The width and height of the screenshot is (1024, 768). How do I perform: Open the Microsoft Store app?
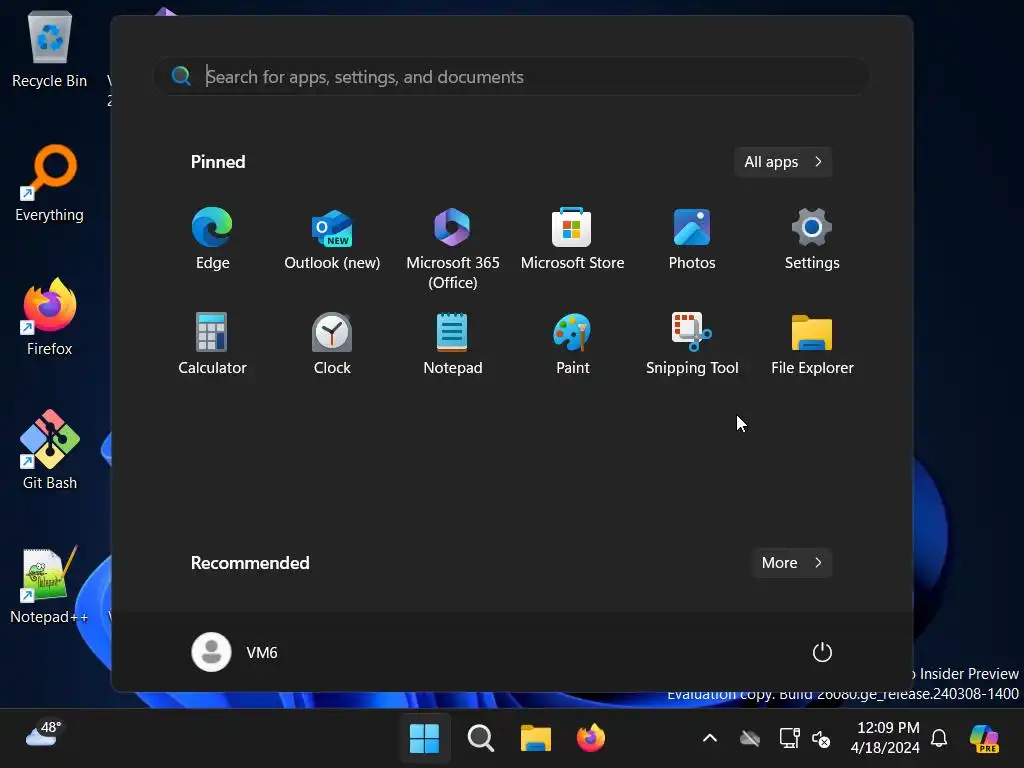click(x=572, y=239)
